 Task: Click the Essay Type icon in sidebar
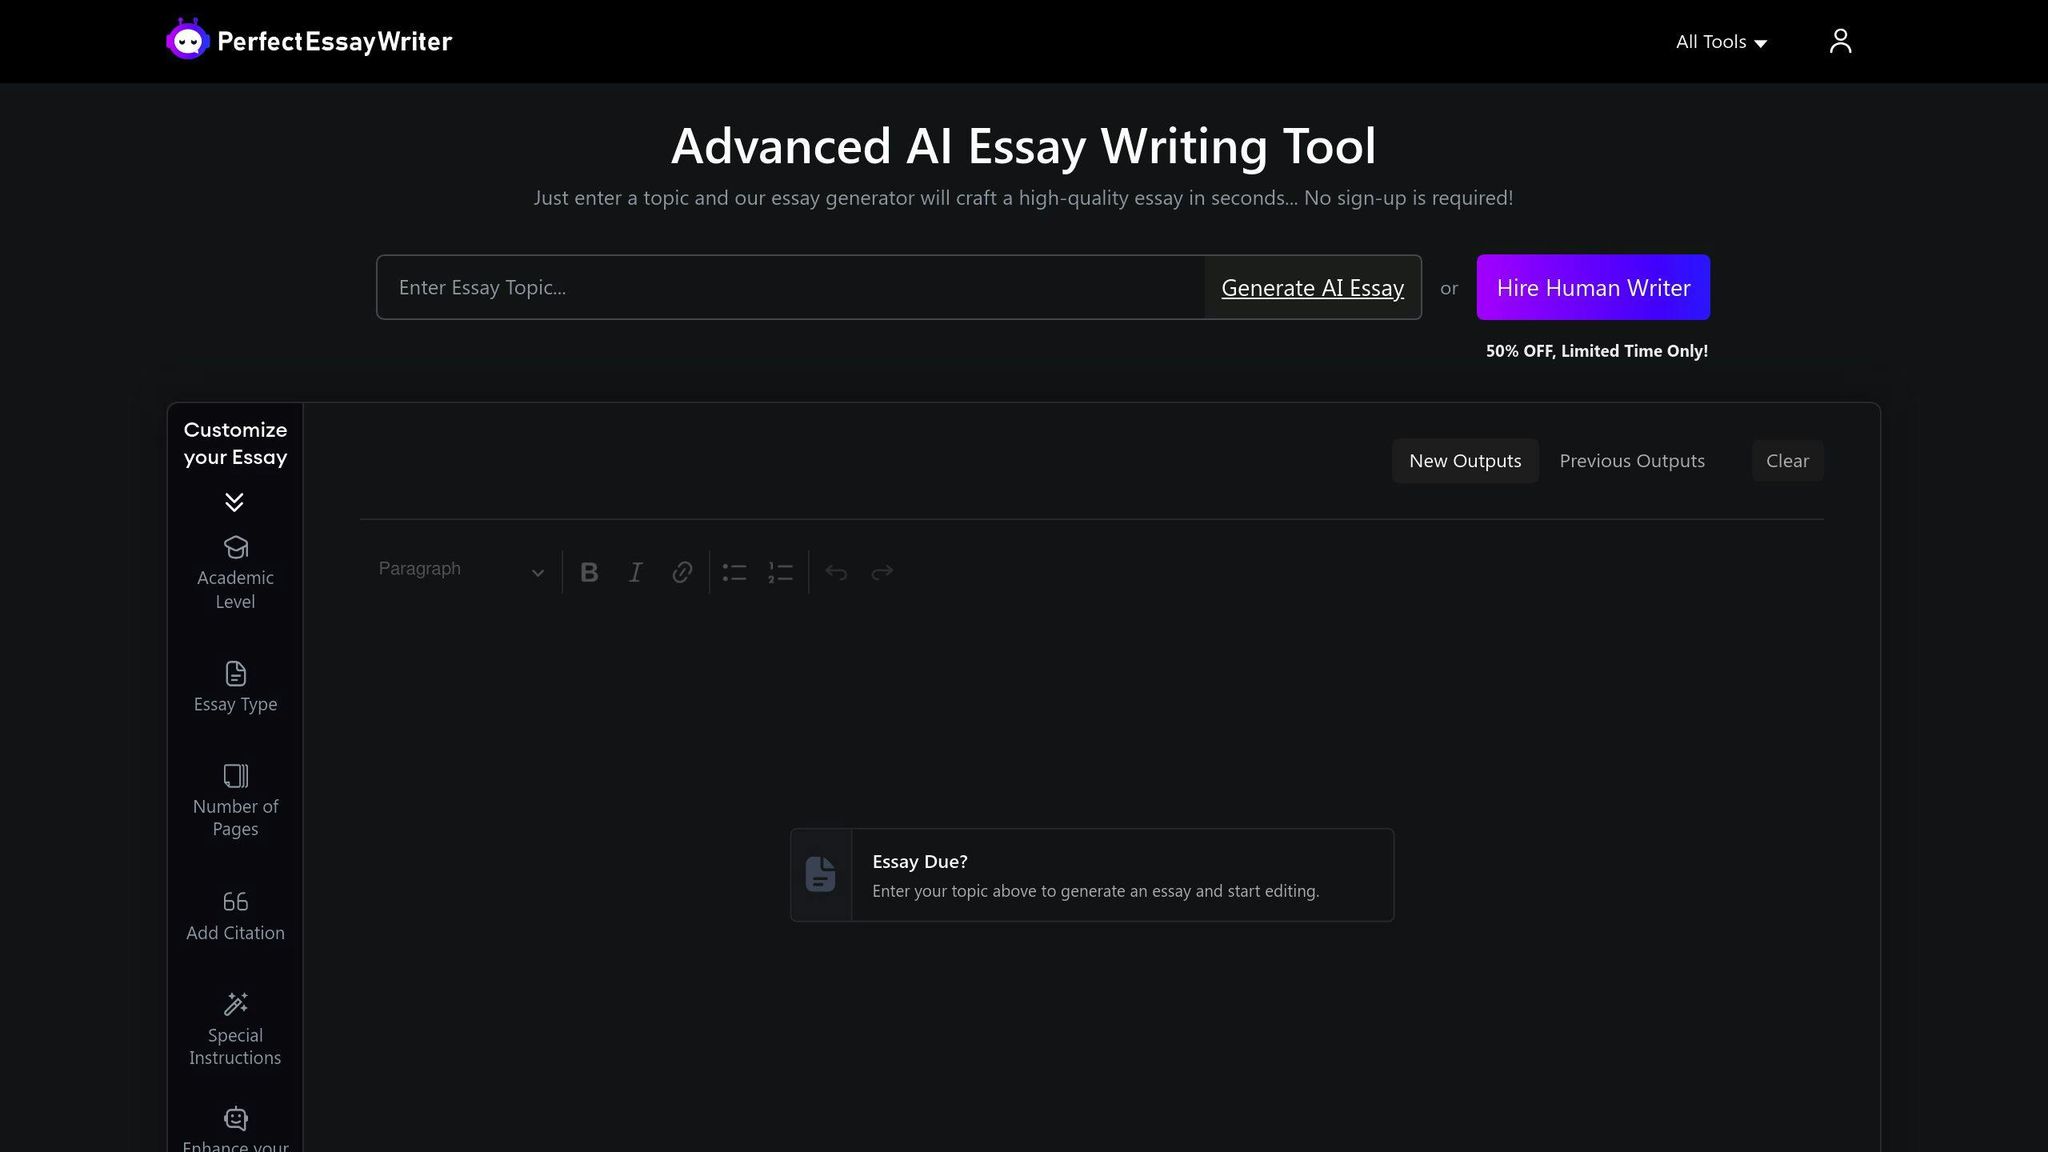pos(235,673)
